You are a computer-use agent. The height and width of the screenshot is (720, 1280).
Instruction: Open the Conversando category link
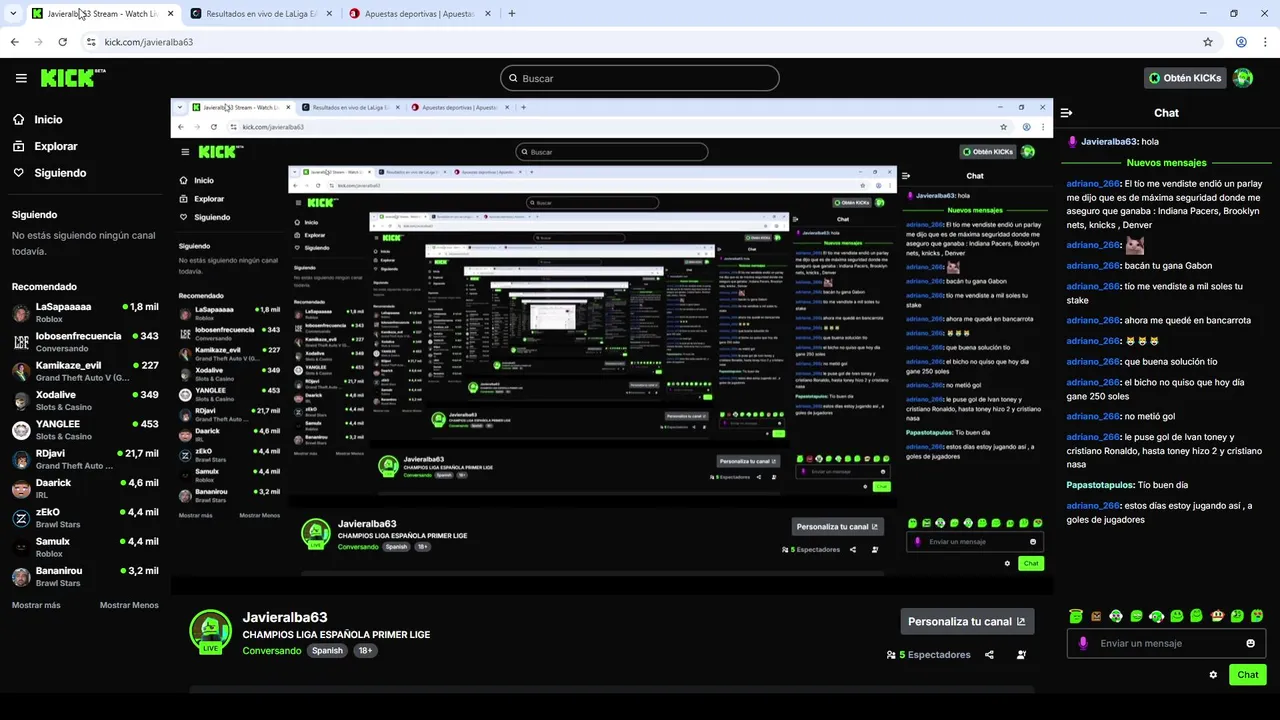(272, 650)
